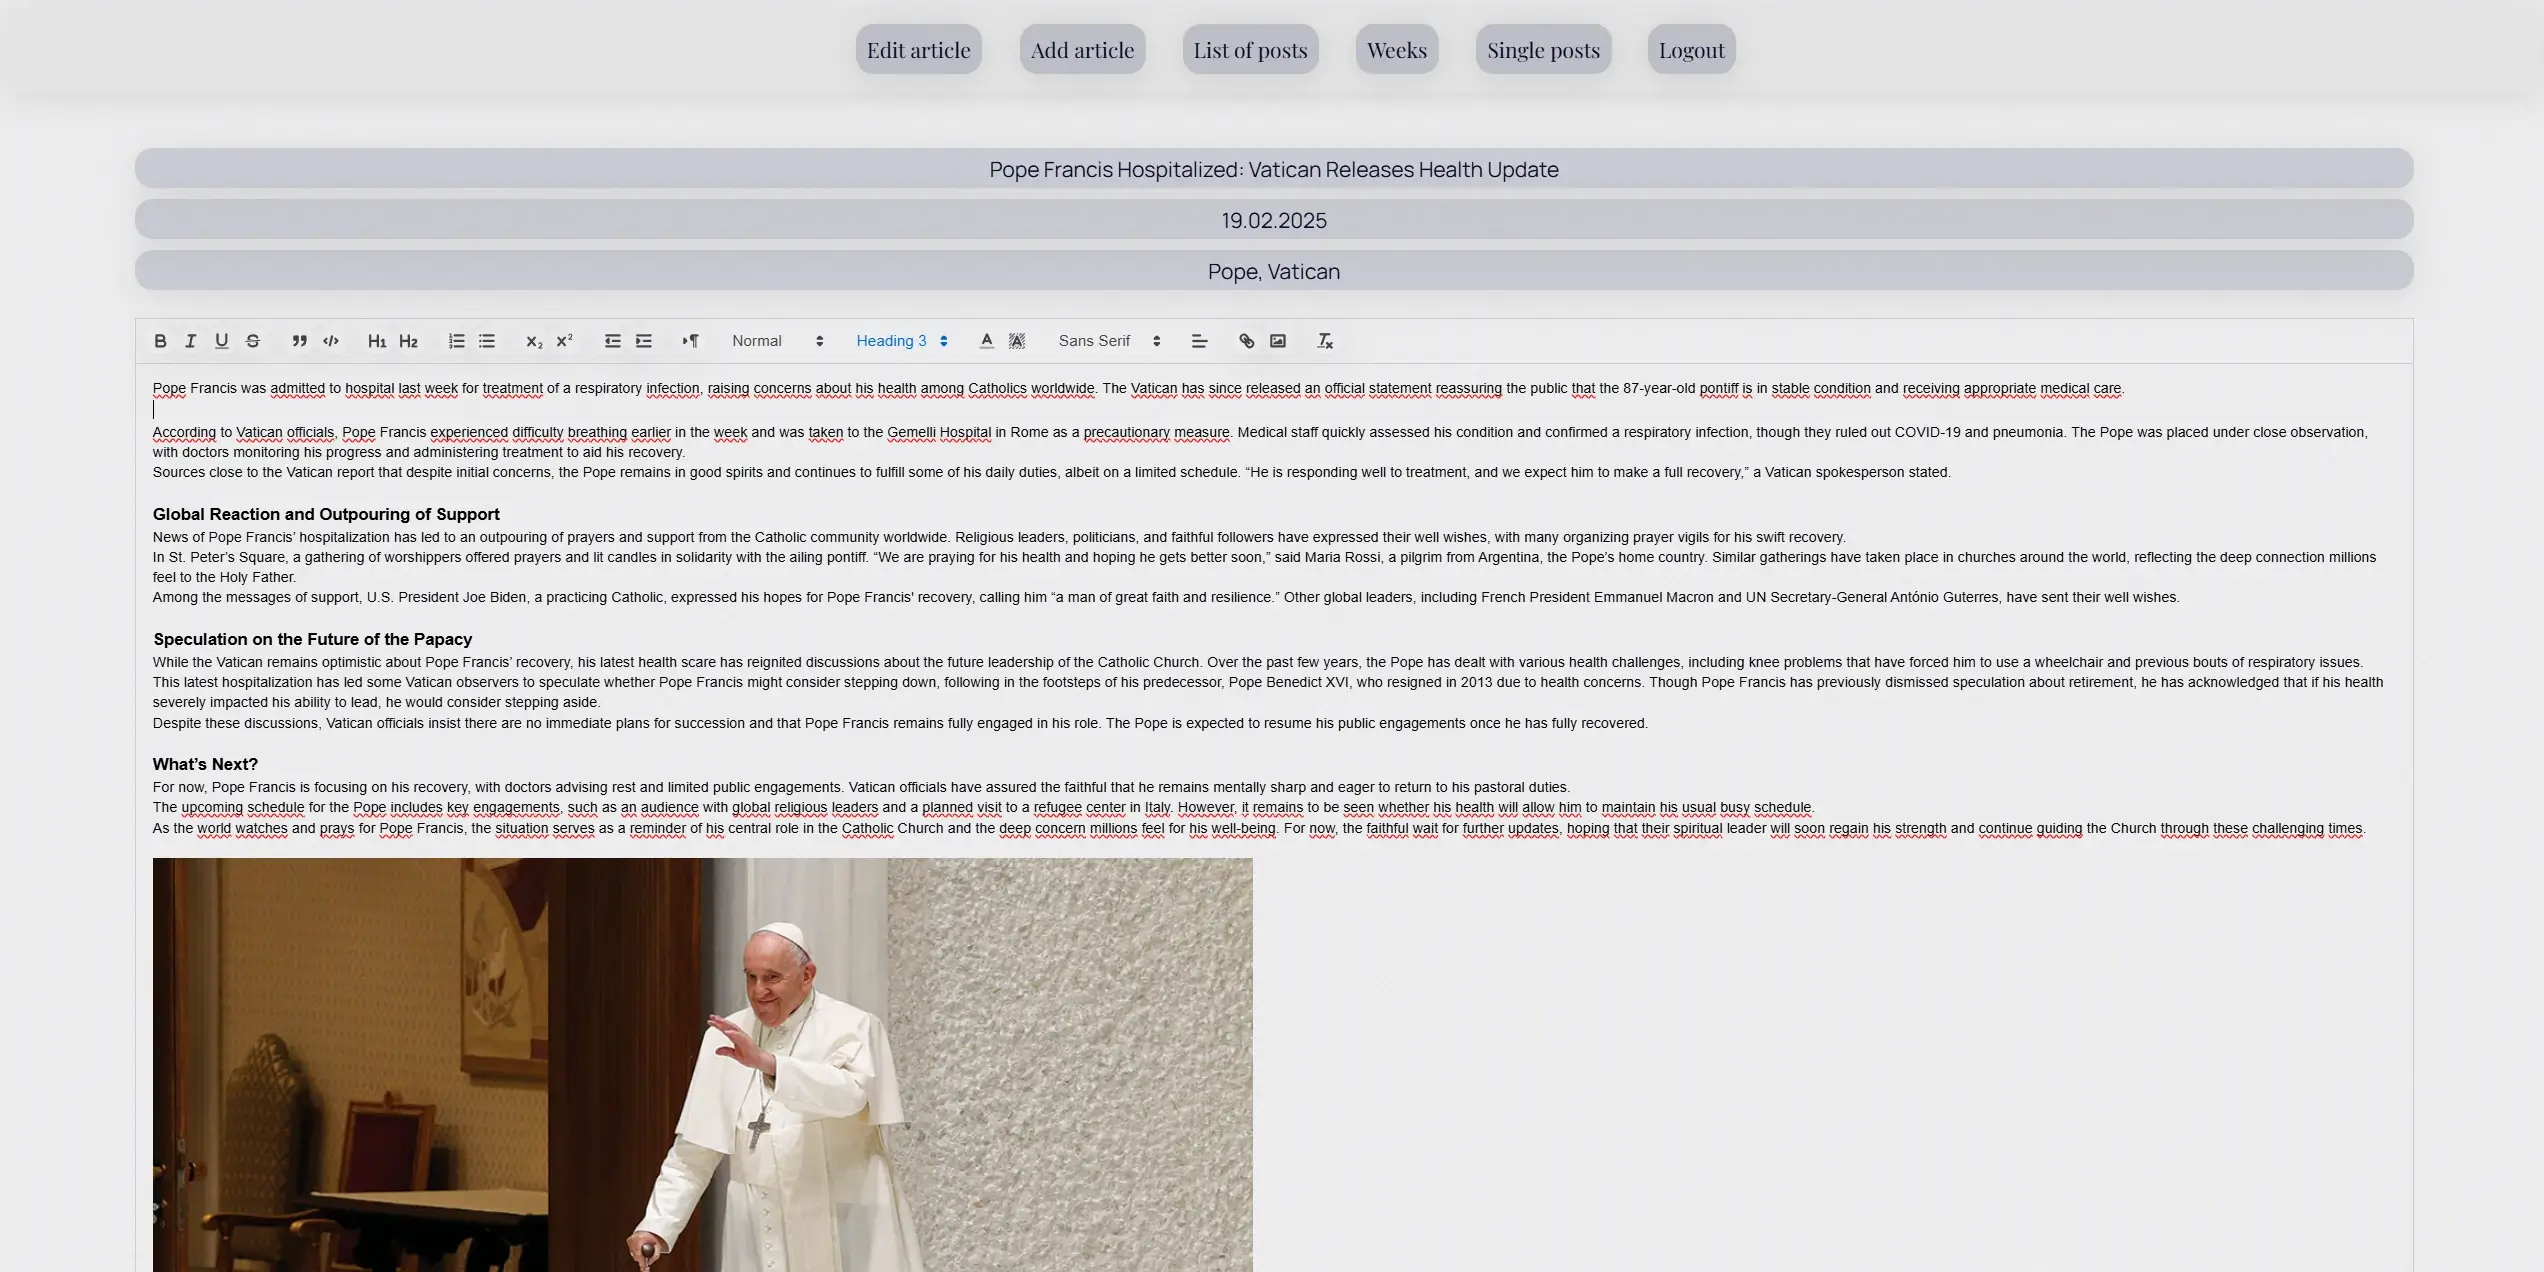The image size is (2544, 1272).
Task: Clear text formatting
Action: 1325,341
